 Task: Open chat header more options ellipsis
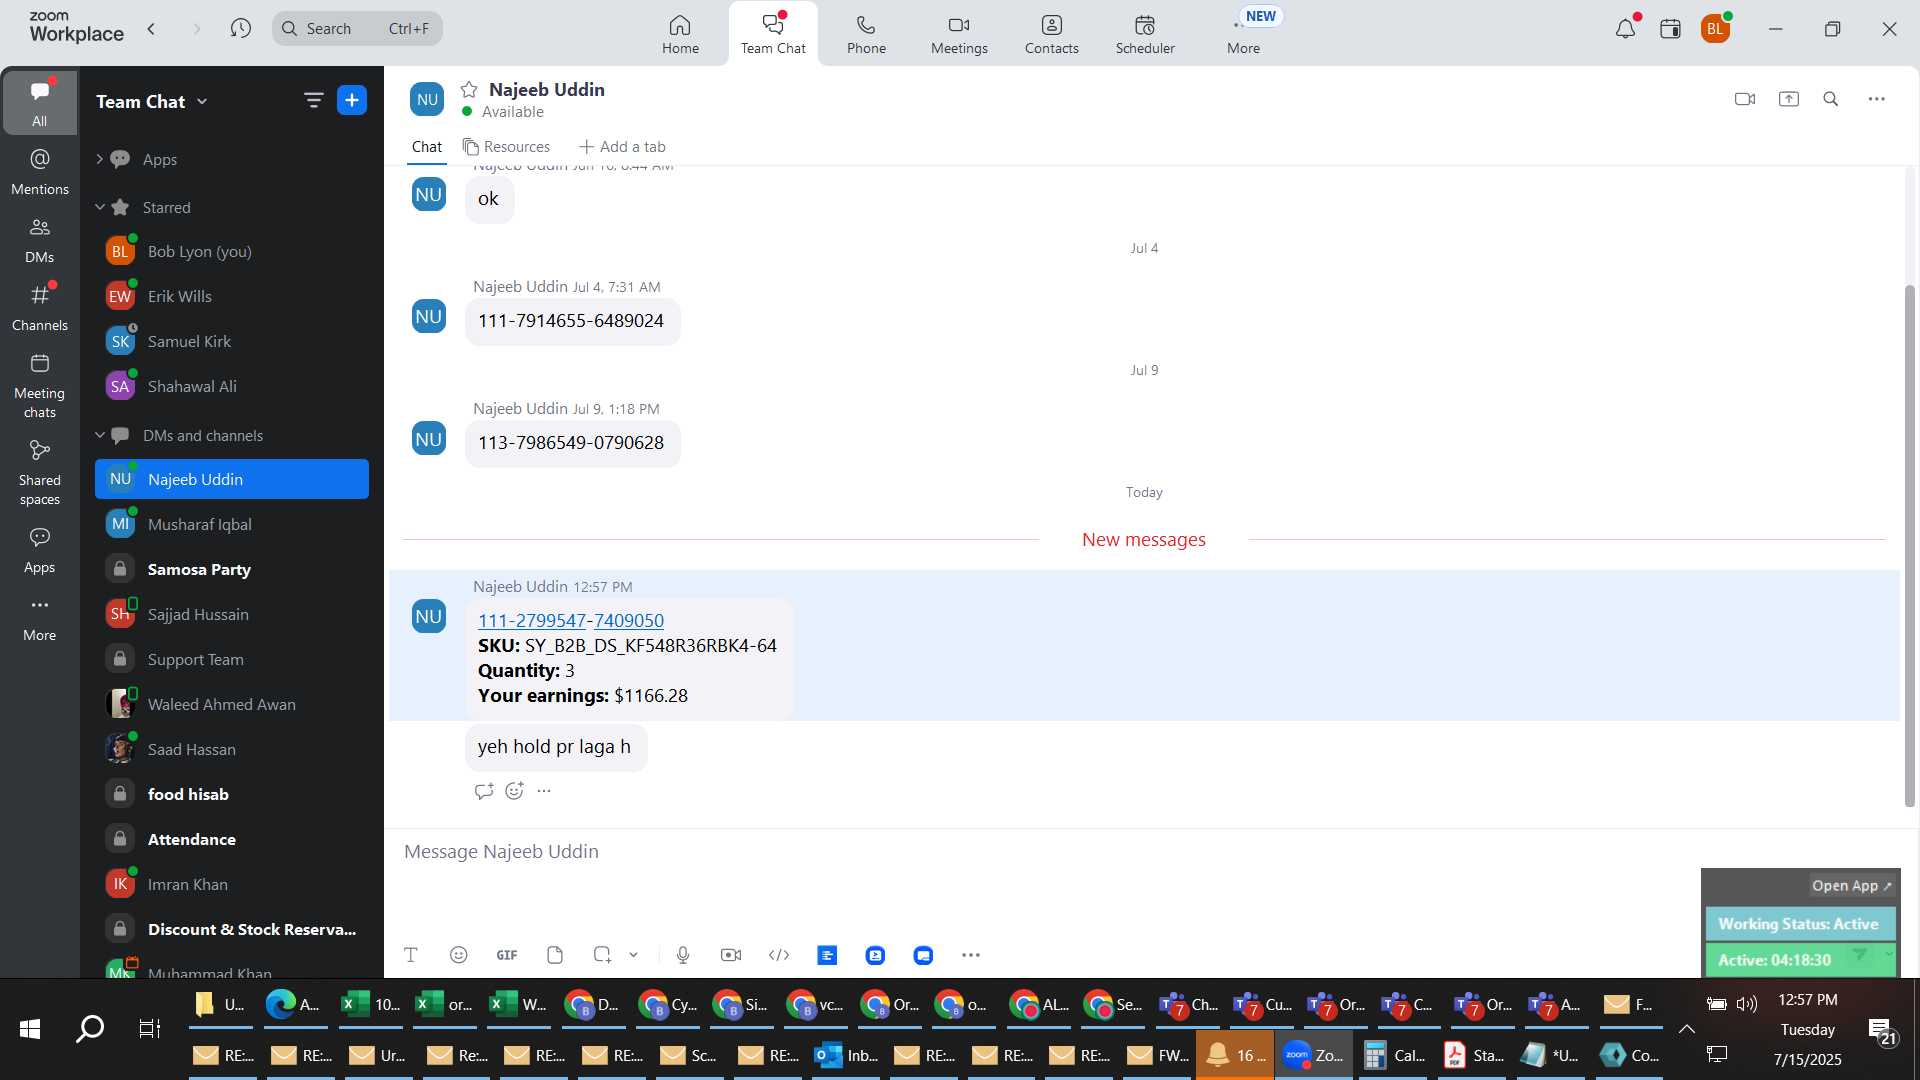(x=1877, y=99)
